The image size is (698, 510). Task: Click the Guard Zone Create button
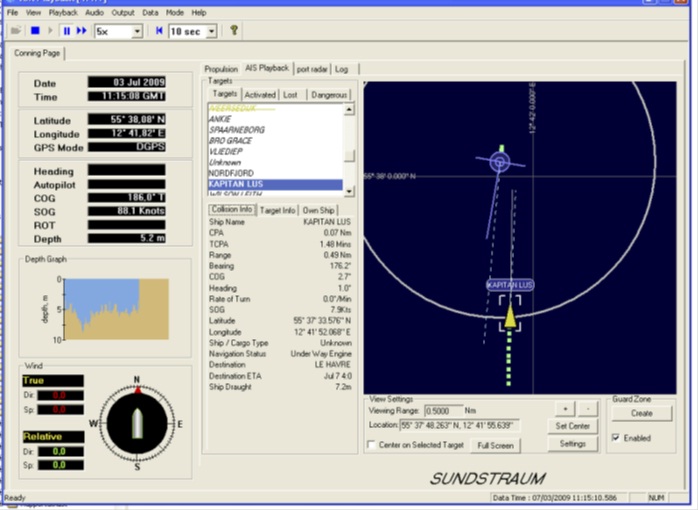(x=641, y=412)
